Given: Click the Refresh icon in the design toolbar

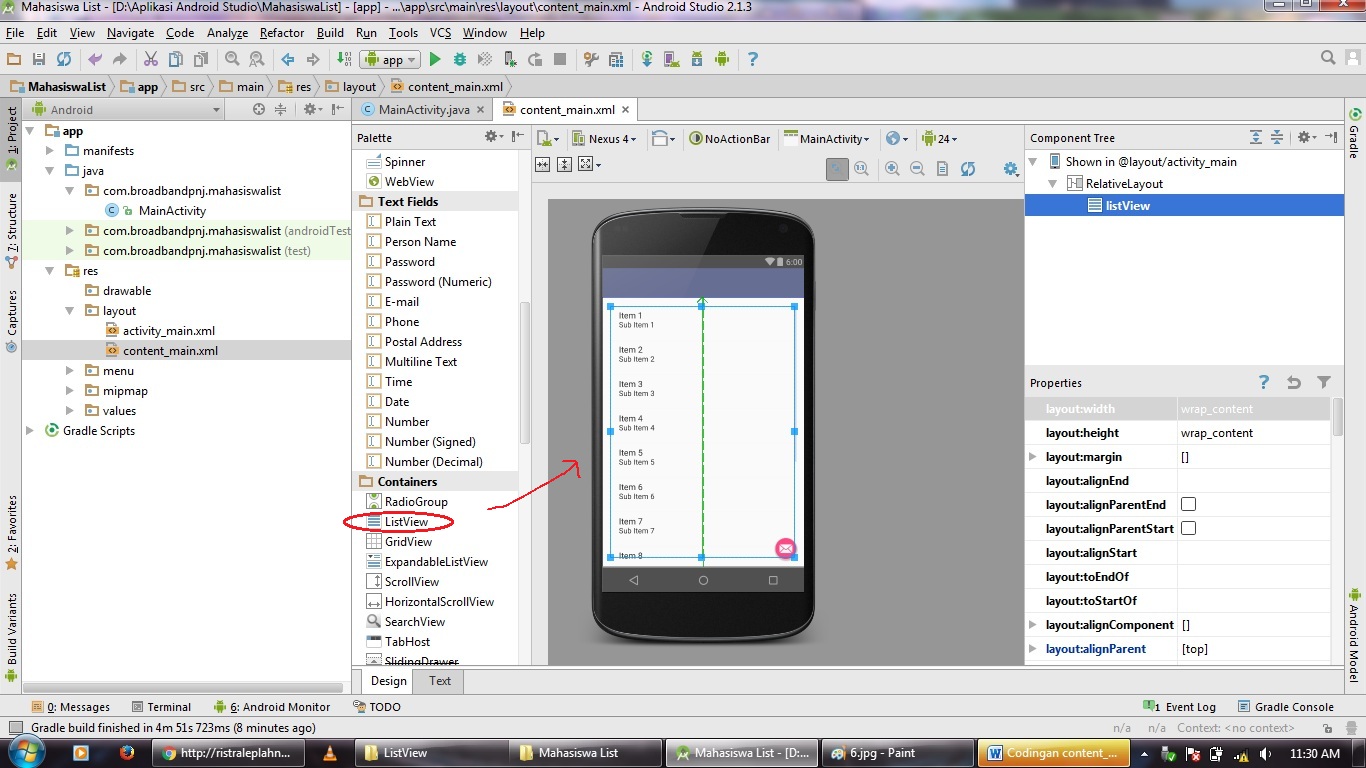Looking at the screenshot, I should 968,169.
